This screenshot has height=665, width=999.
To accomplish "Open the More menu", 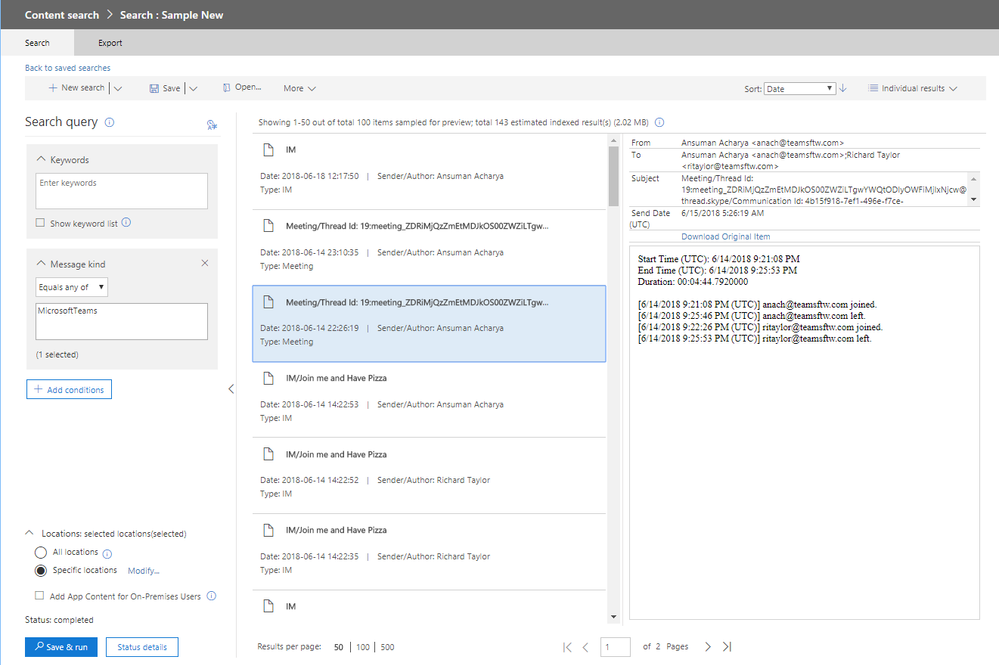I will [299, 89].
